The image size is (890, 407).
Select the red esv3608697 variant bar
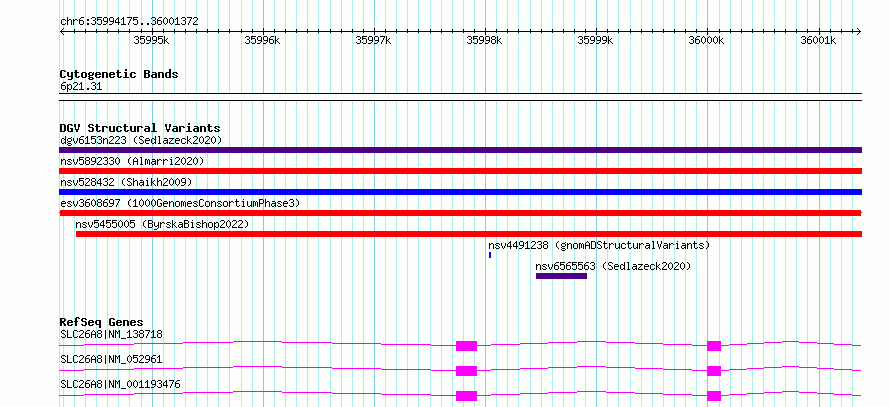460,213
